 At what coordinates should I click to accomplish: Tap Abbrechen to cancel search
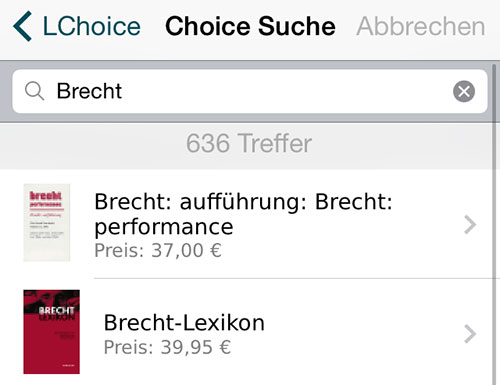pyautogui.click(x=421, y=26)
